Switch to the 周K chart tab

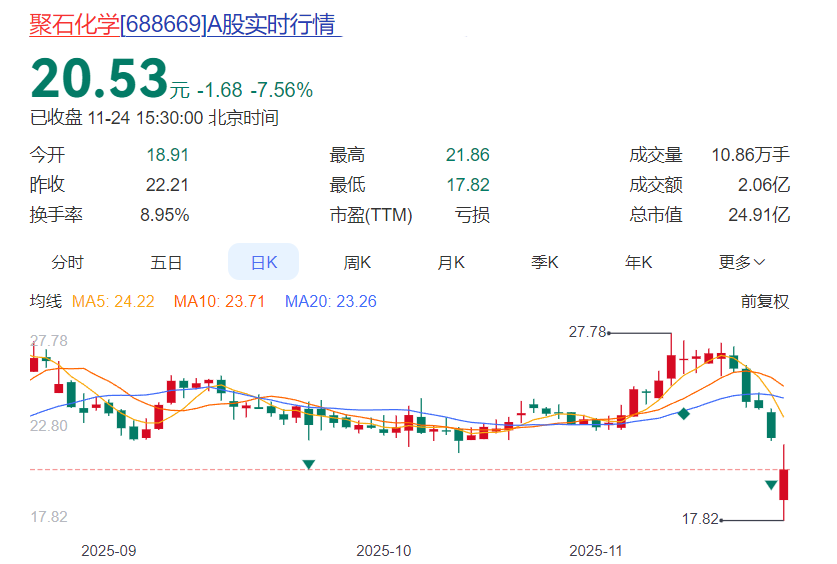pyautogui.click(x=357, y=262)
